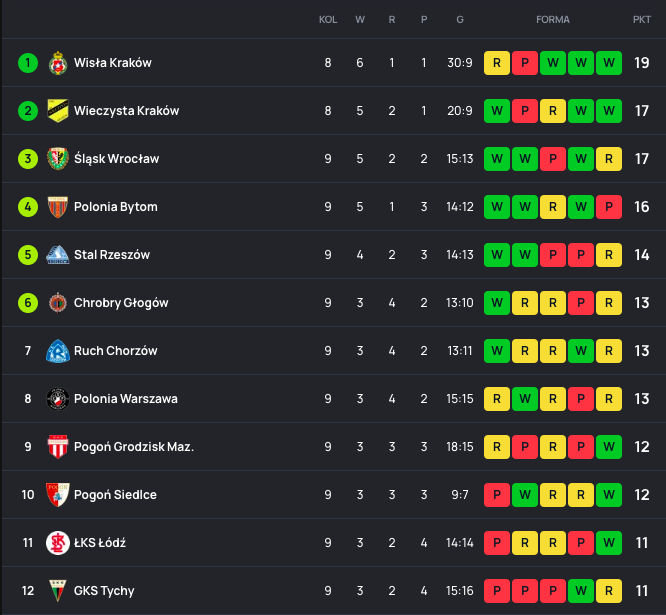Click the Wisła Kraków club crest
666x615 pixels.
click(x=58, y=63)
